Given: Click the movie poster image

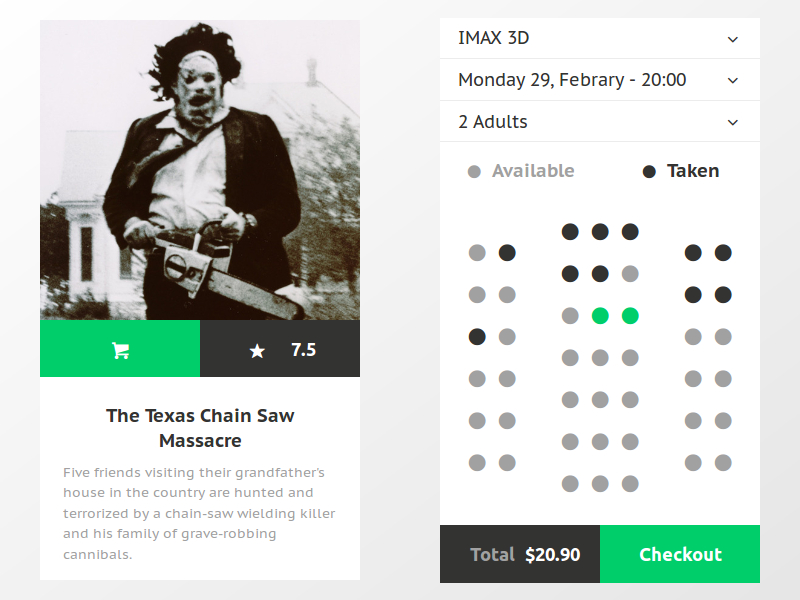Looking at the screenshot, I should 200,170.
